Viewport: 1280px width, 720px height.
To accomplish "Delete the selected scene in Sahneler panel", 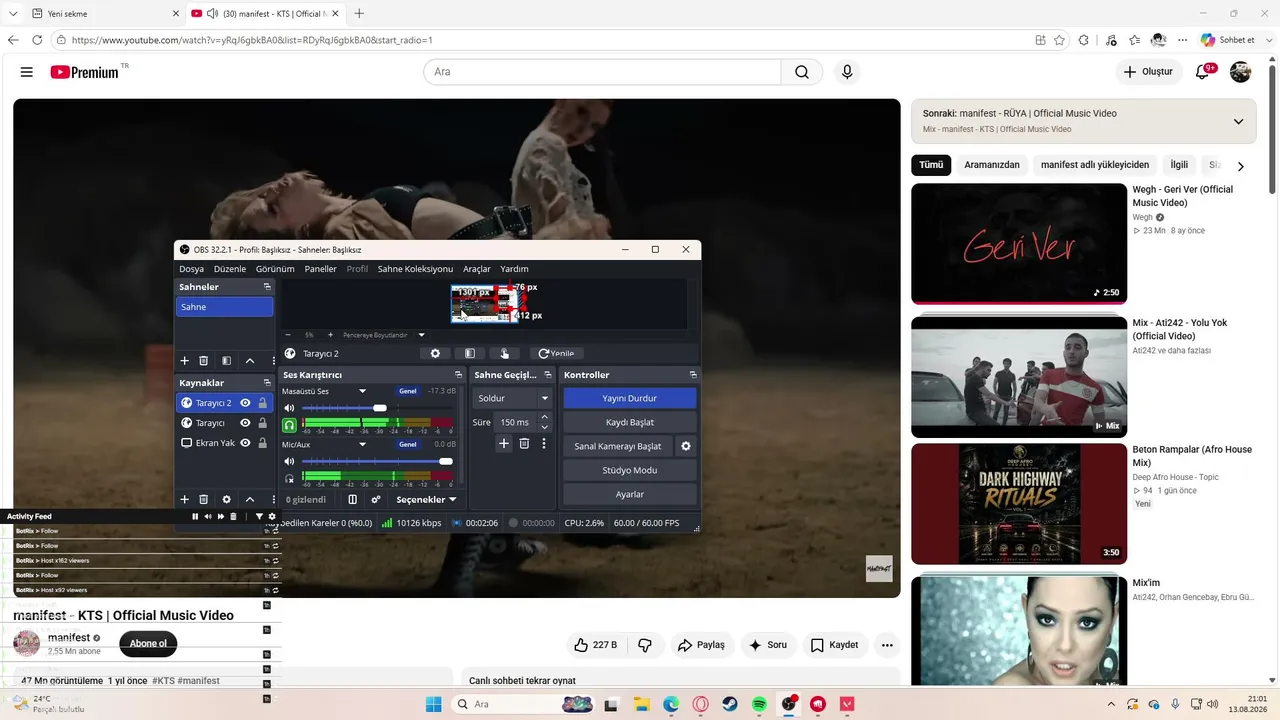I will tap(204, 361).
